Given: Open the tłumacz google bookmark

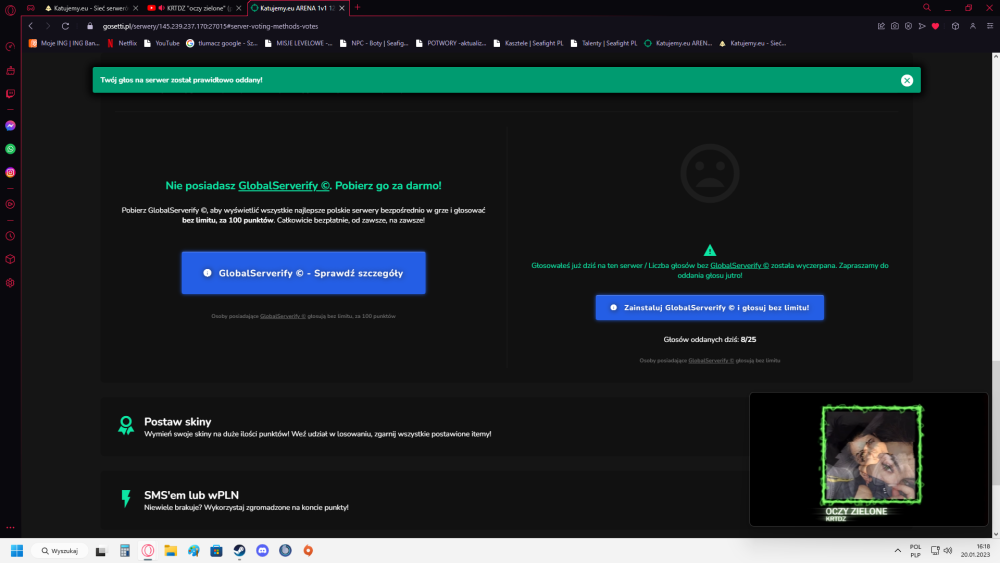Looking at the screenshot, I should pyautogui.click(x=221, y=43).
